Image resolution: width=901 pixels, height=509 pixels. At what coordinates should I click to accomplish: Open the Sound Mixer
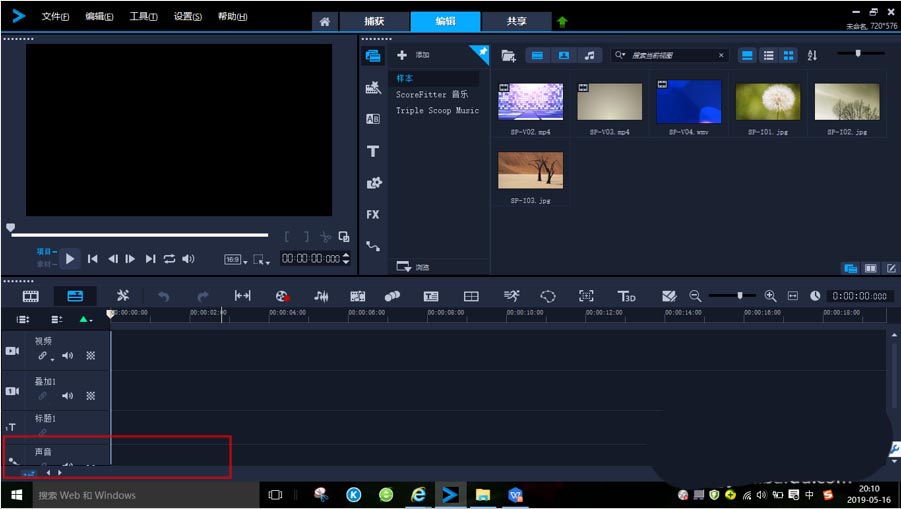pyautogui.click(x=321, y=296)
